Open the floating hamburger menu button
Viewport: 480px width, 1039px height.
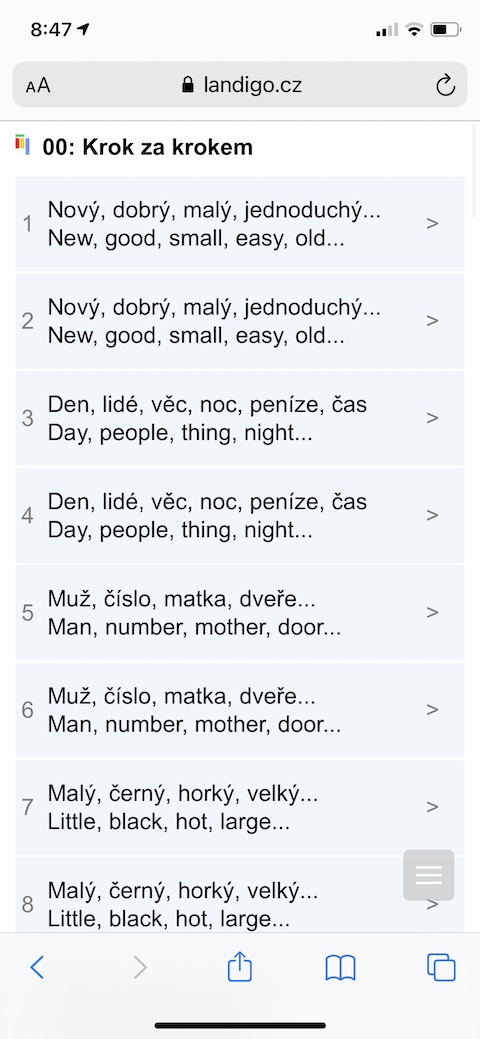(x=428, y=875)
